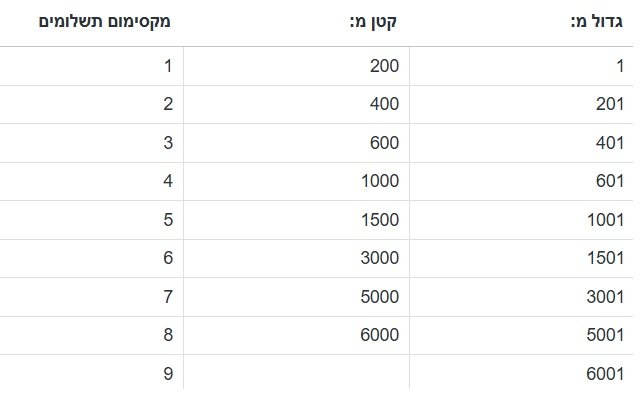642x396 pixels.
Task: Select the cell with value 200
Action: tap(296, 66)
